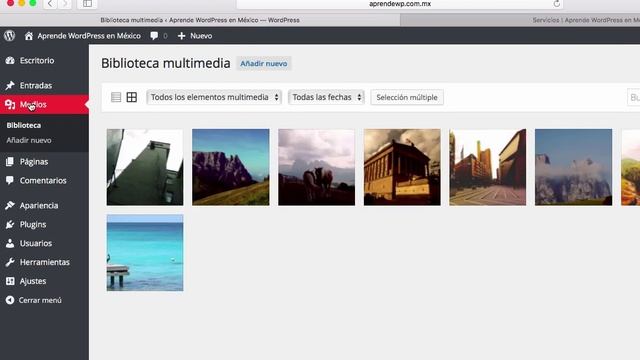Screen dimensions: 640x360
Task: Click the Escritorio dashboard icon
Action: [x=10, y=60]
